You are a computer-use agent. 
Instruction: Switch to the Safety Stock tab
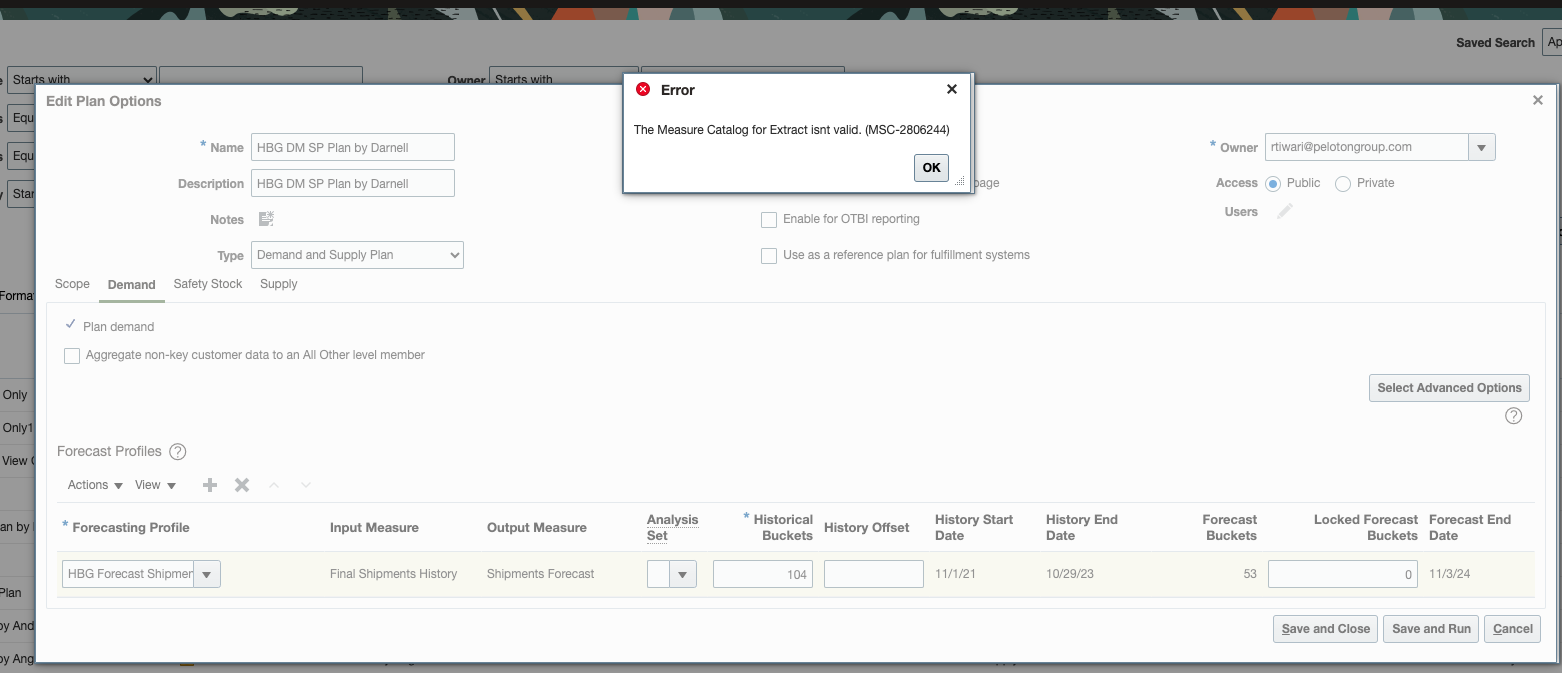pyautogui.click(x=207, y=284)
